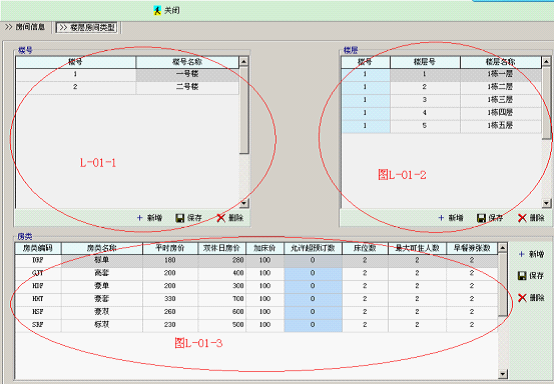This screenshot has height=384, width=554.
Task: Click the 楼号 list scrollbar thumb
Action: (244, 110)
